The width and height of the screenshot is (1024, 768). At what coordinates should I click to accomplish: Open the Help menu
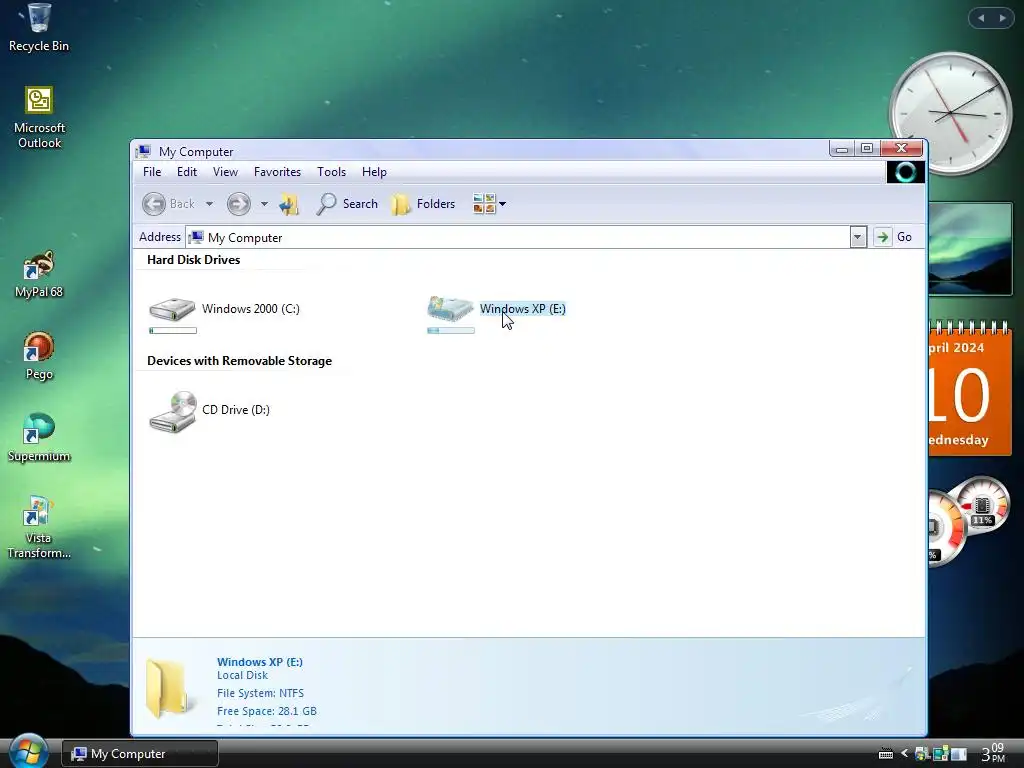click(374, 172)
